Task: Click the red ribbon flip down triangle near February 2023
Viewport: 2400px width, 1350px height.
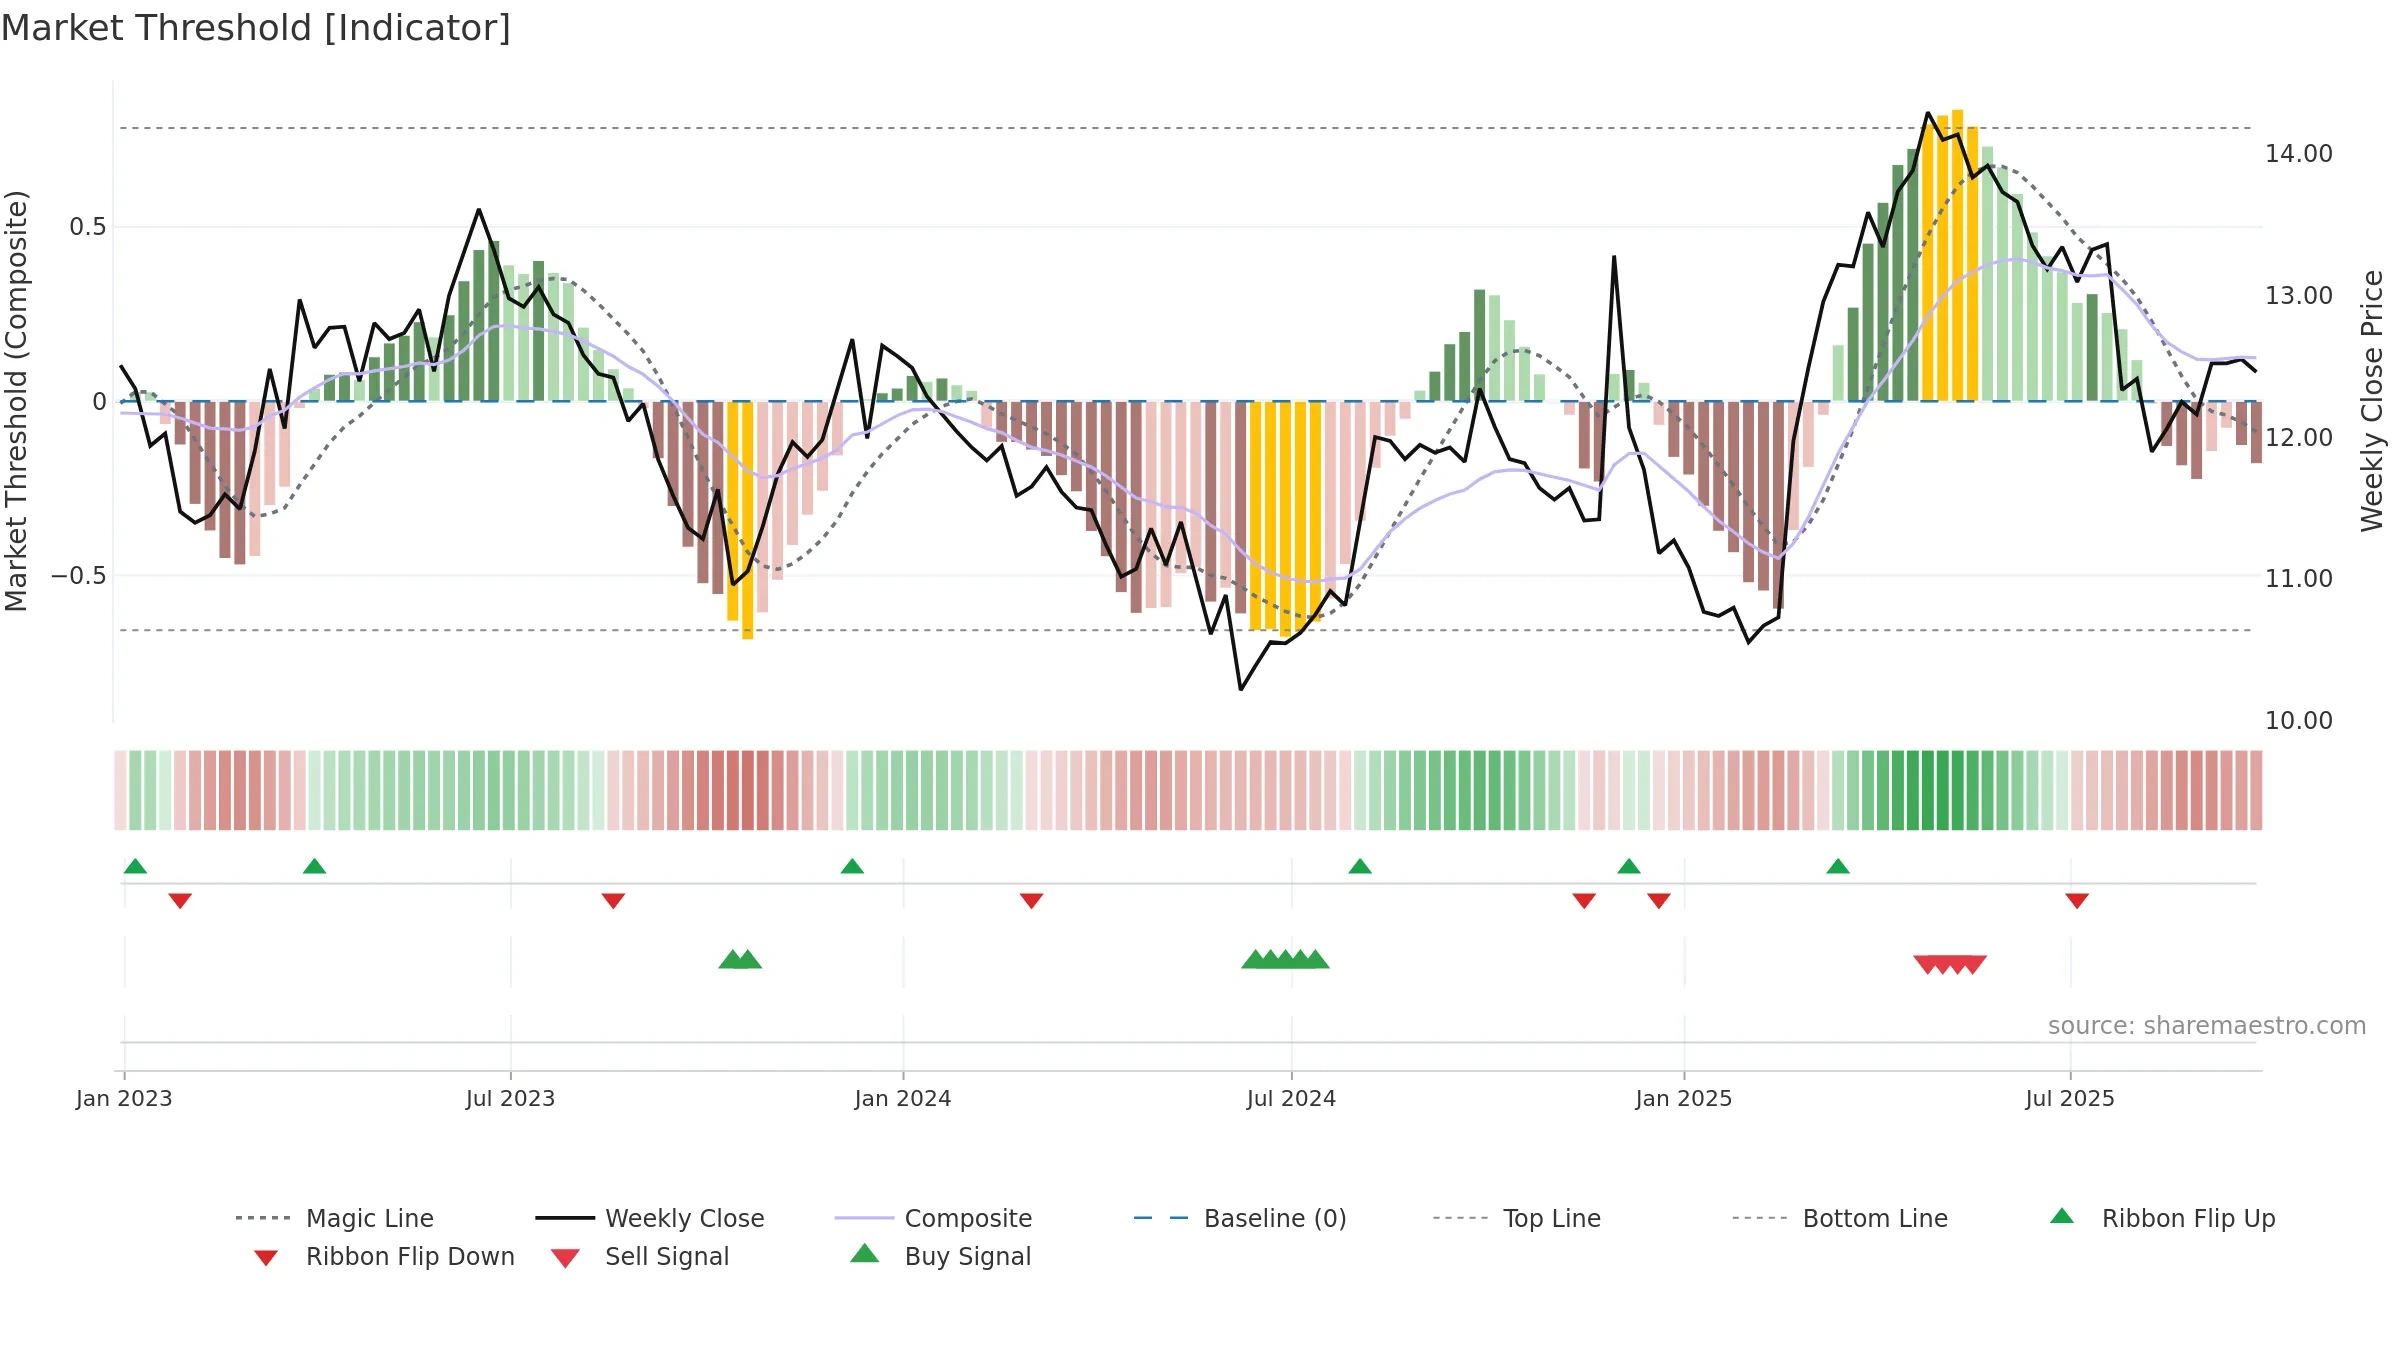Action: pyautogui.click(x=180, y=901)
